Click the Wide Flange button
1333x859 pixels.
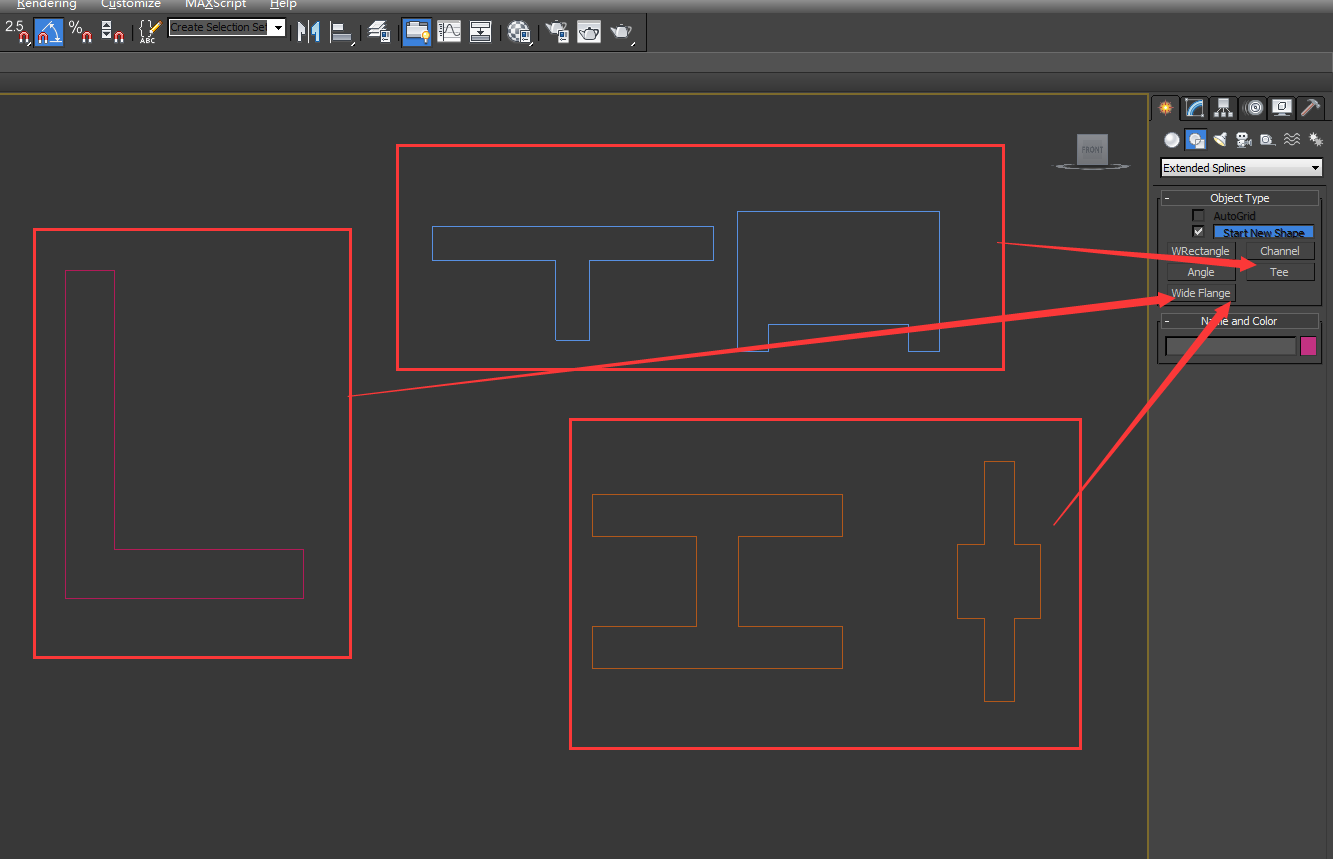1201,293
